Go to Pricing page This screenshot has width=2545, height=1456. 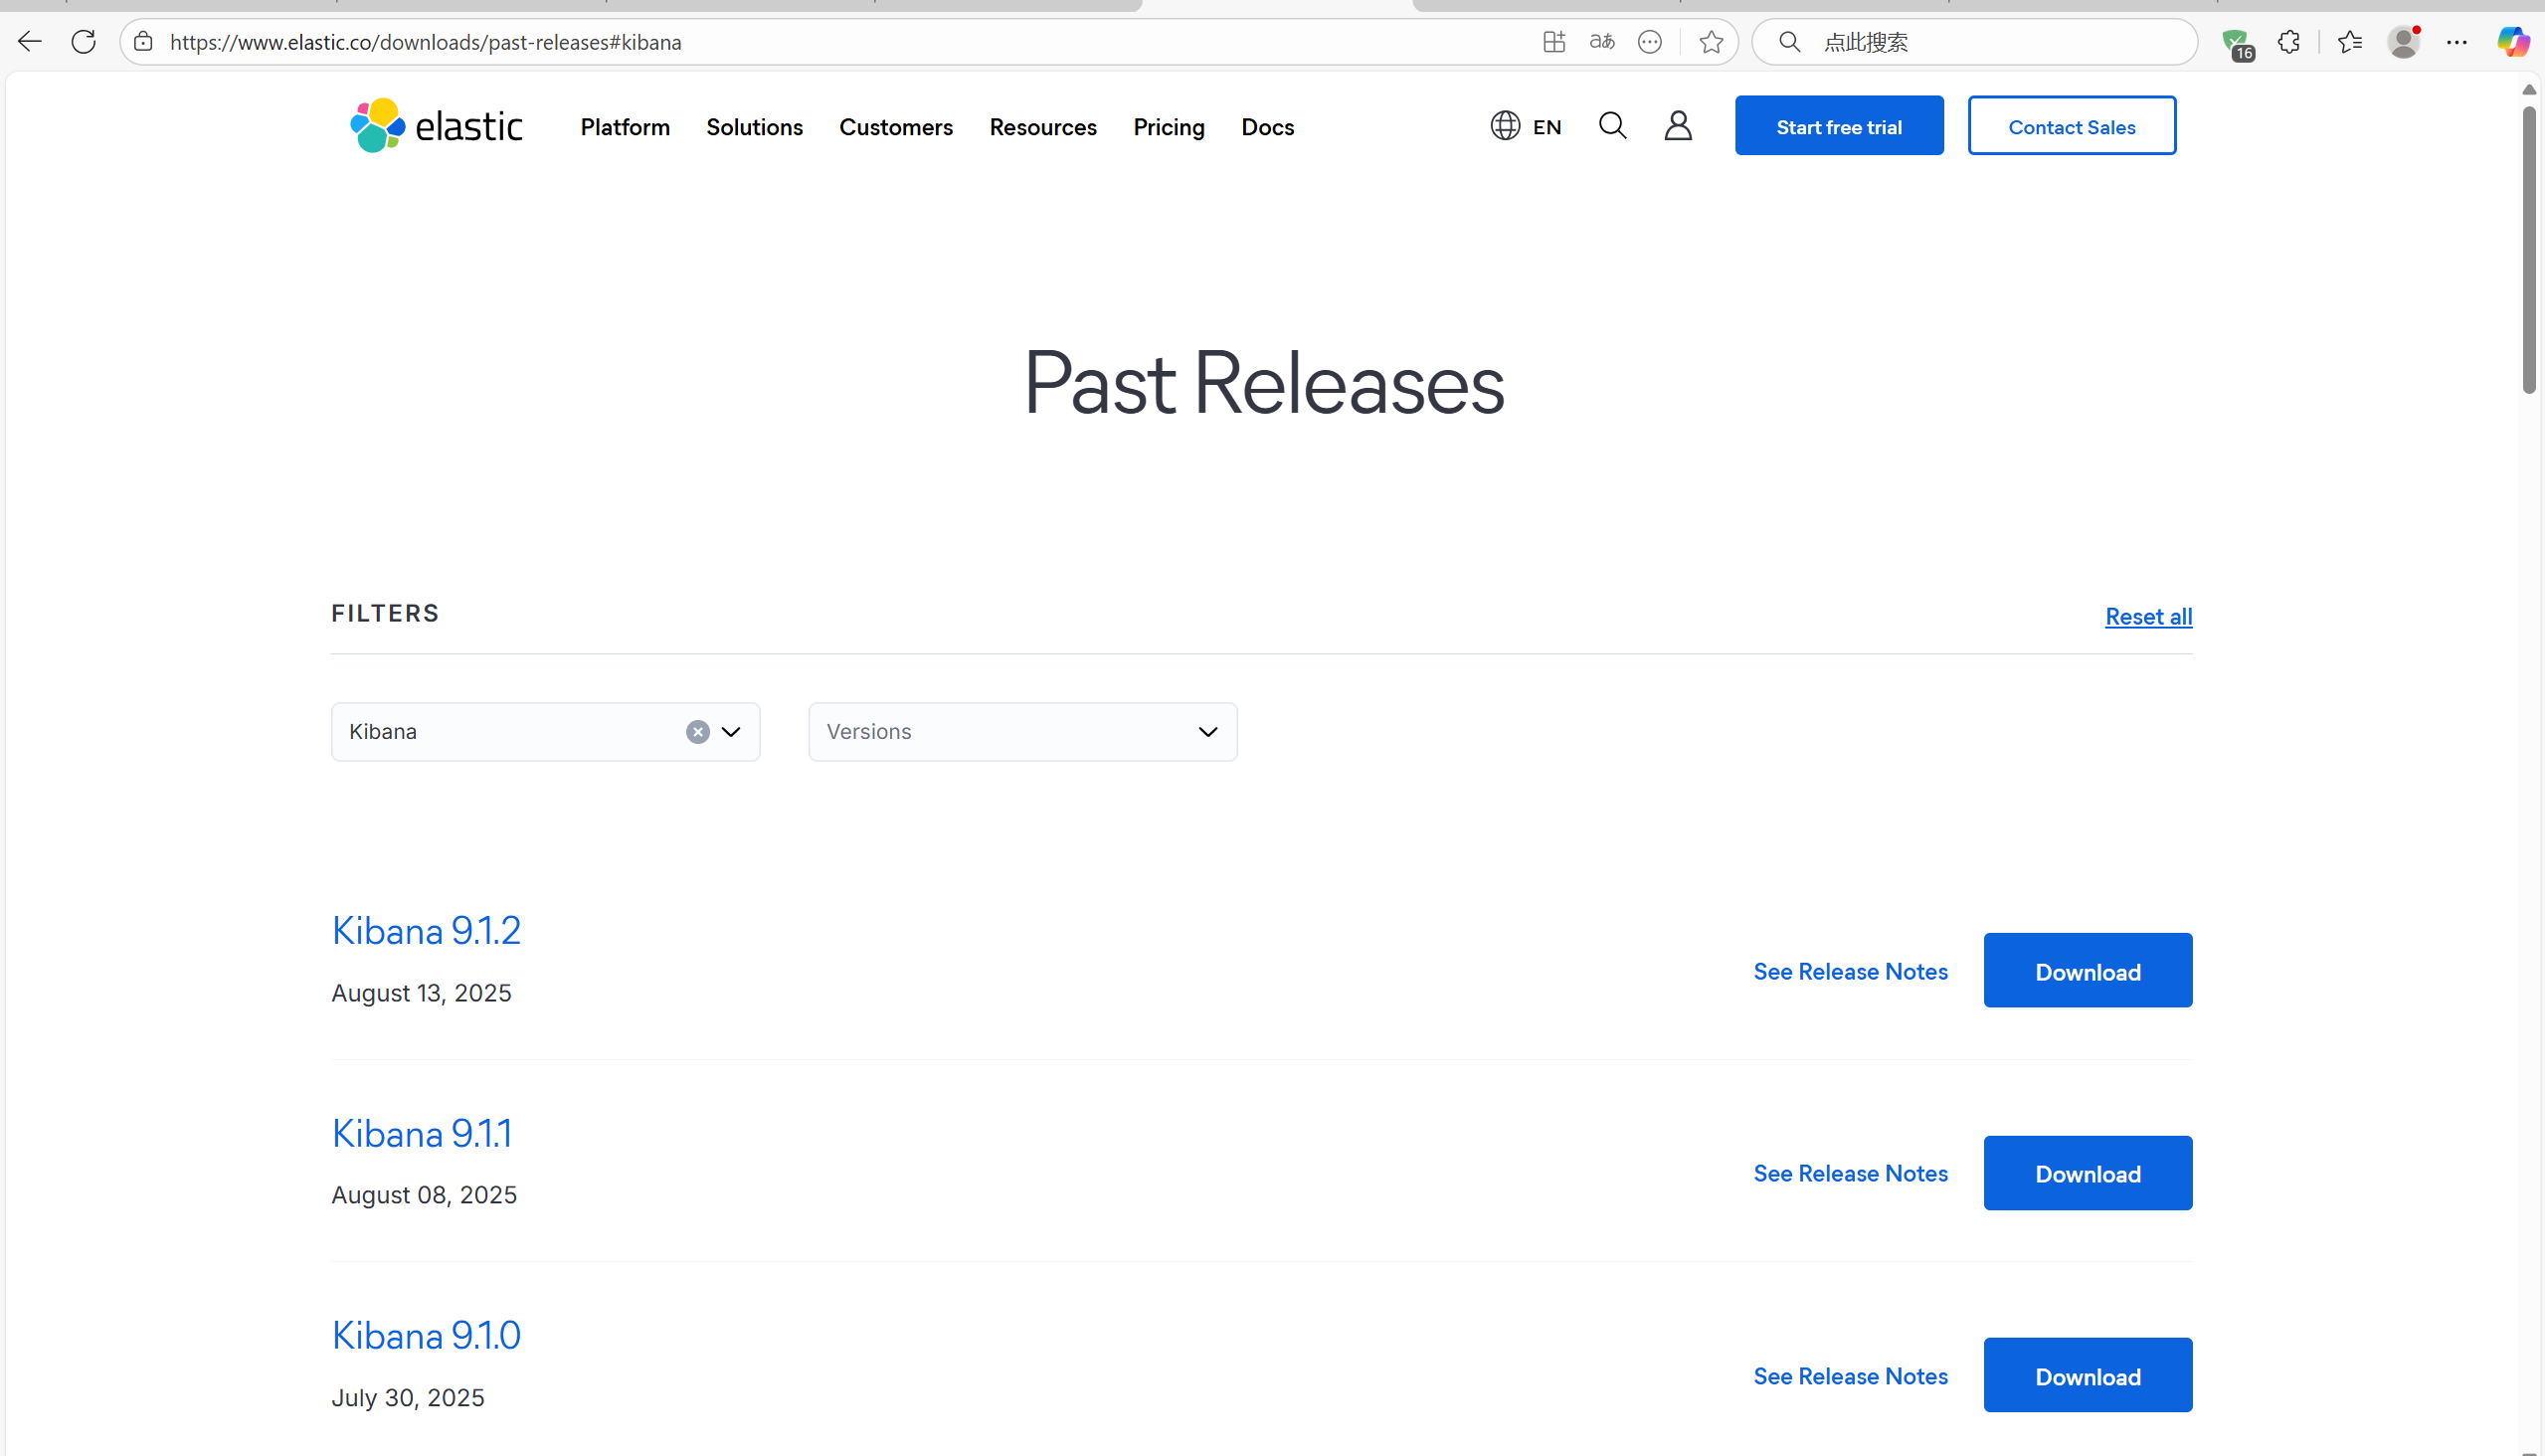(x=1169, y=127)
